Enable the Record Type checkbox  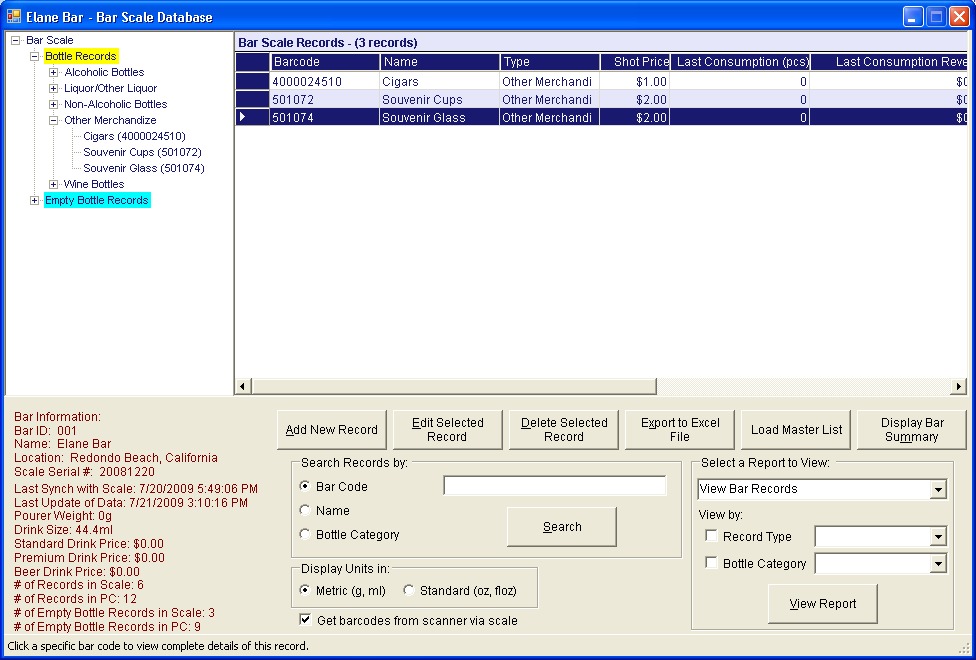711,536
